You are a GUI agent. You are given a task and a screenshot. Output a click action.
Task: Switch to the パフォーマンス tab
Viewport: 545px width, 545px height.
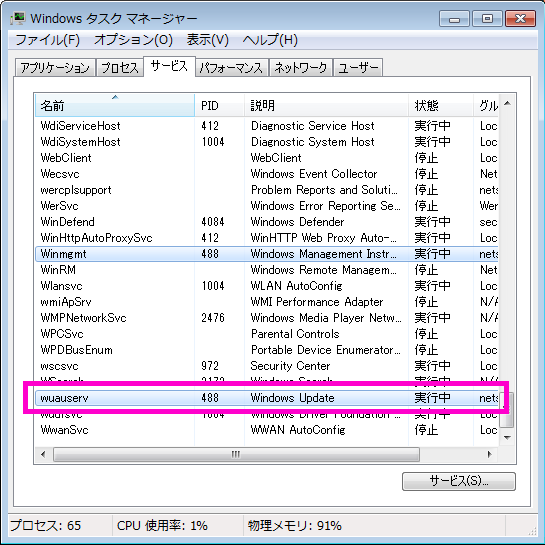(231, 67)
